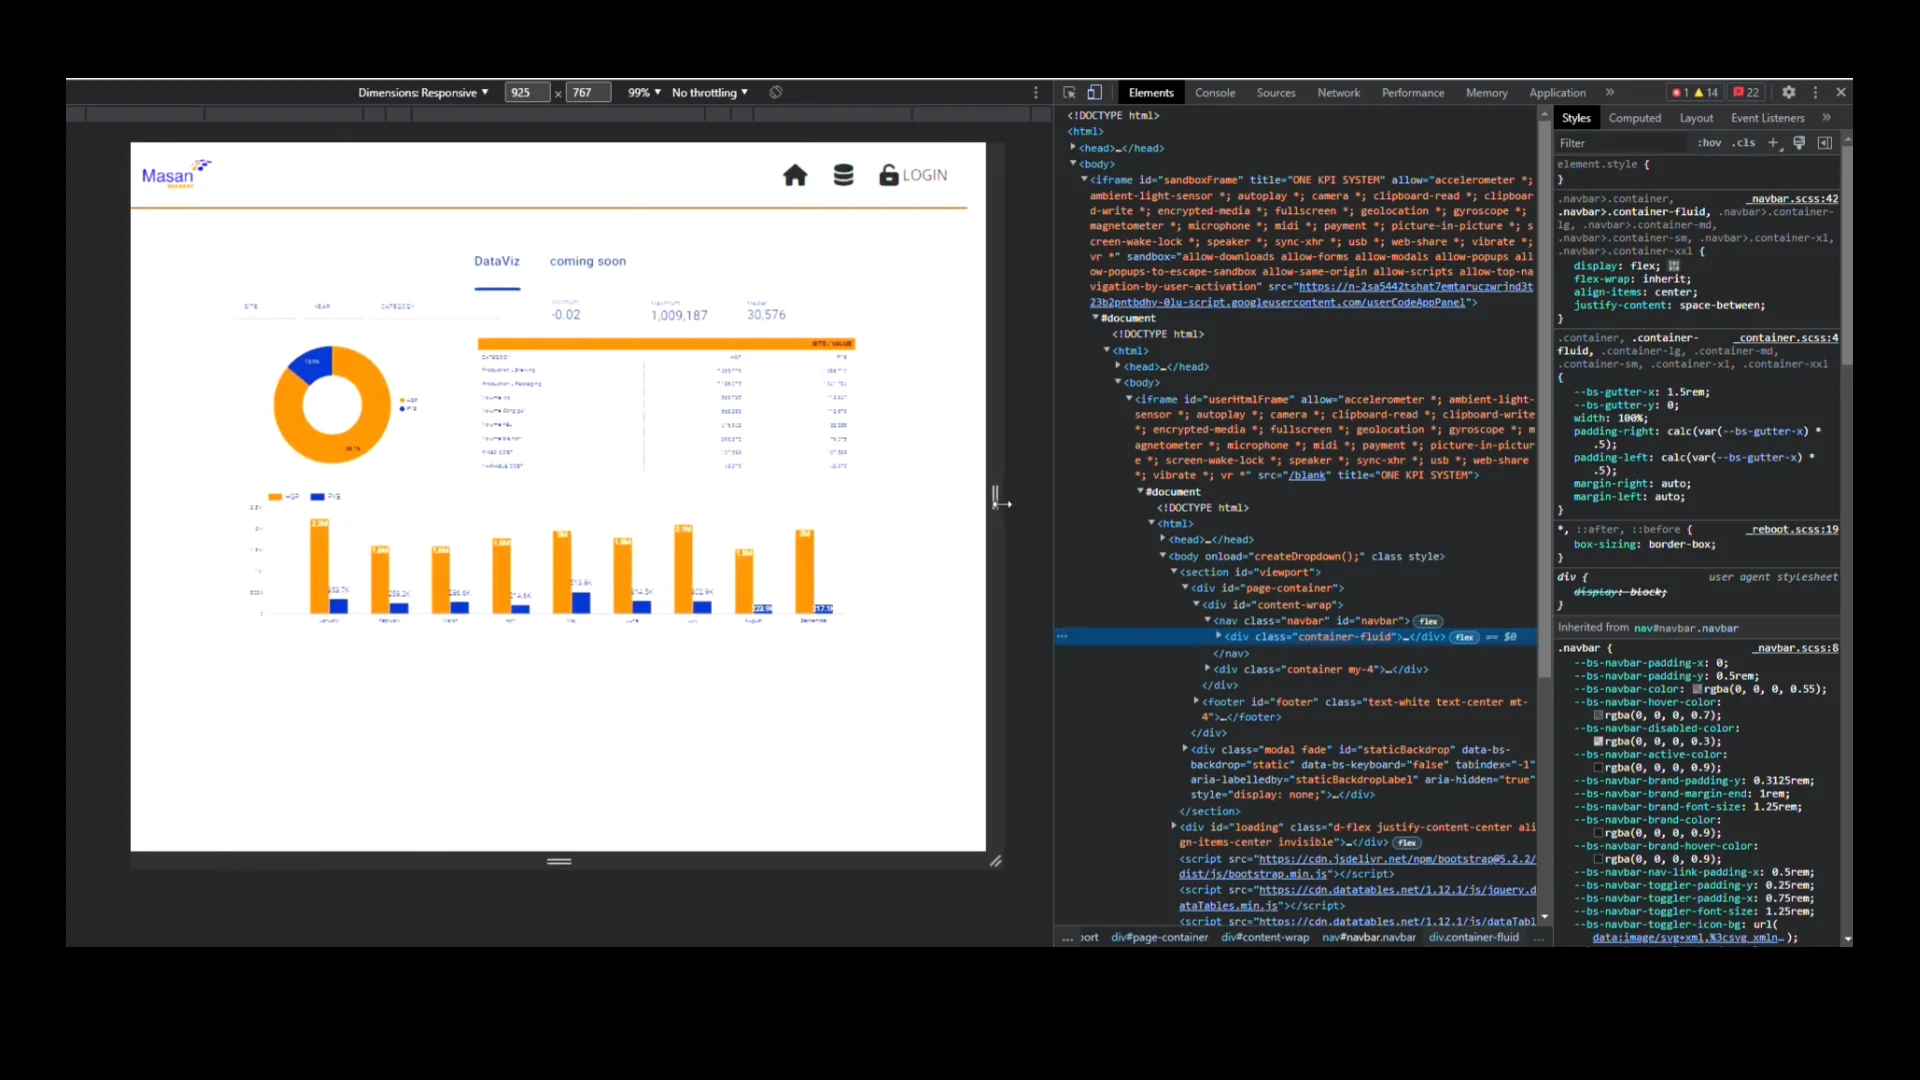Click the database icon in page navbar
Viewport: 1920px width, 1080px height.
tap(843, 176)
